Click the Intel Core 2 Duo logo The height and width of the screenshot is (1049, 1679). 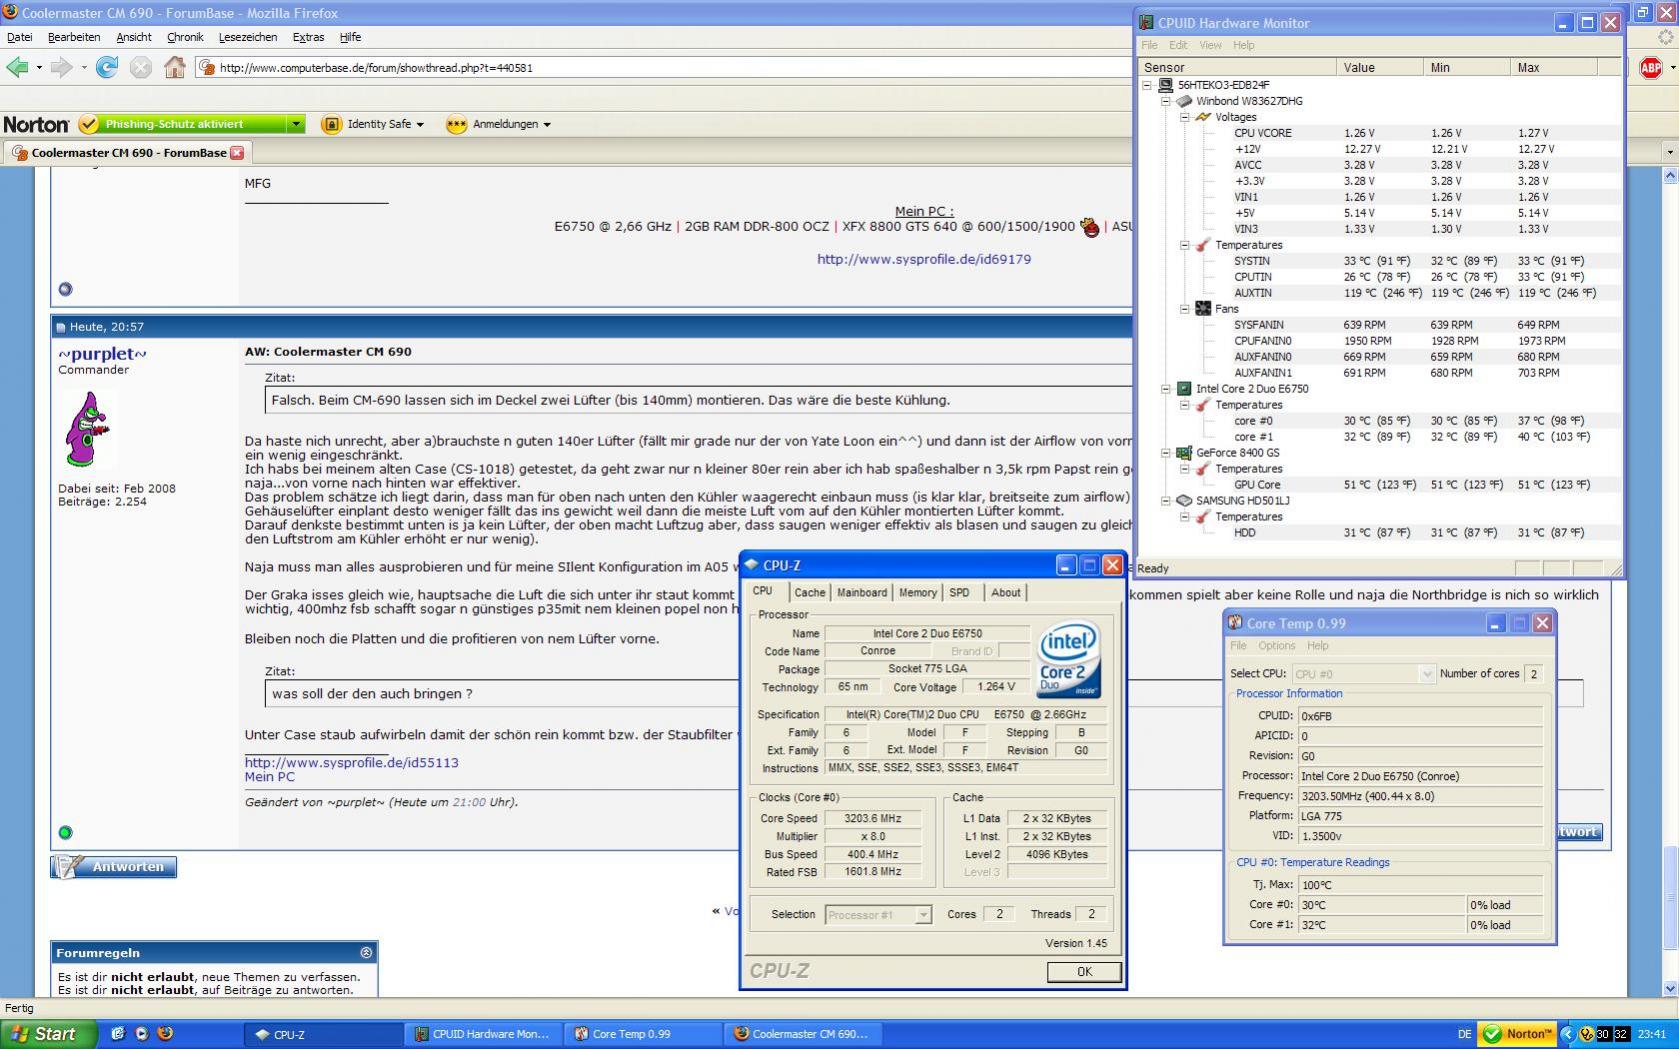(1069, 658)
